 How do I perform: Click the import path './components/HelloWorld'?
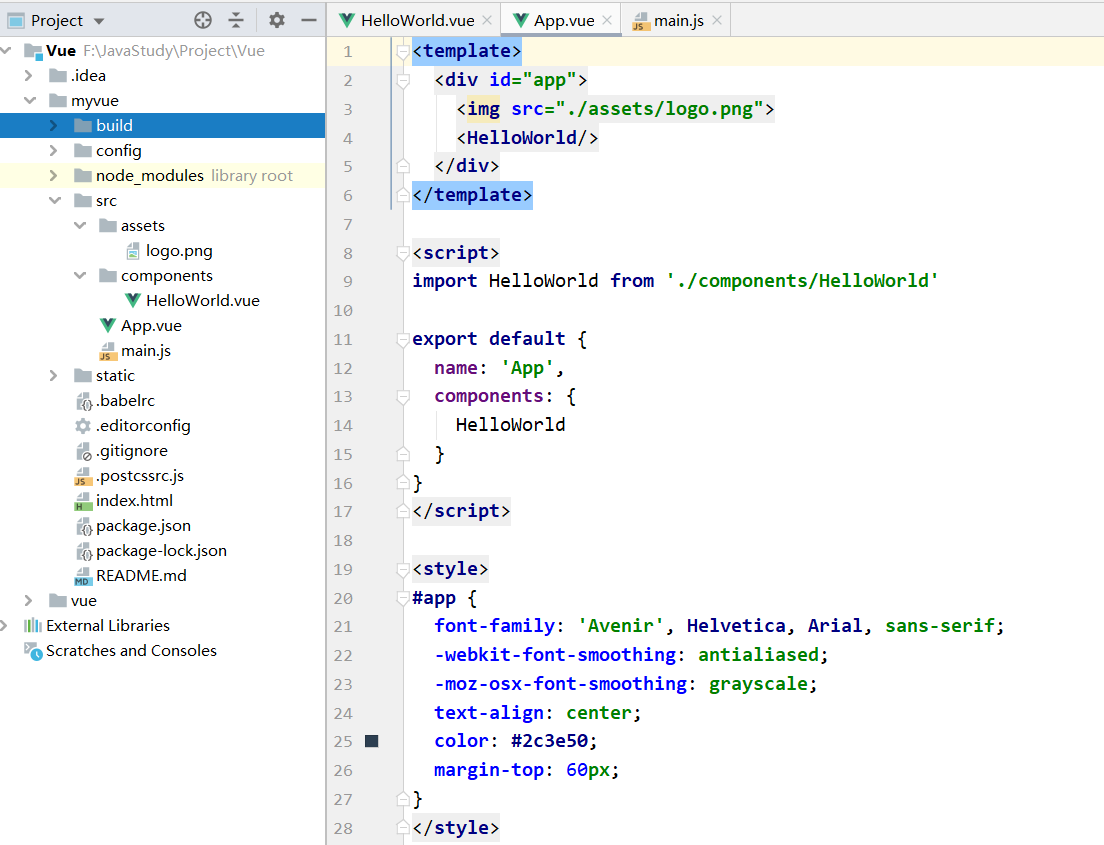click(x=802, y=281)
